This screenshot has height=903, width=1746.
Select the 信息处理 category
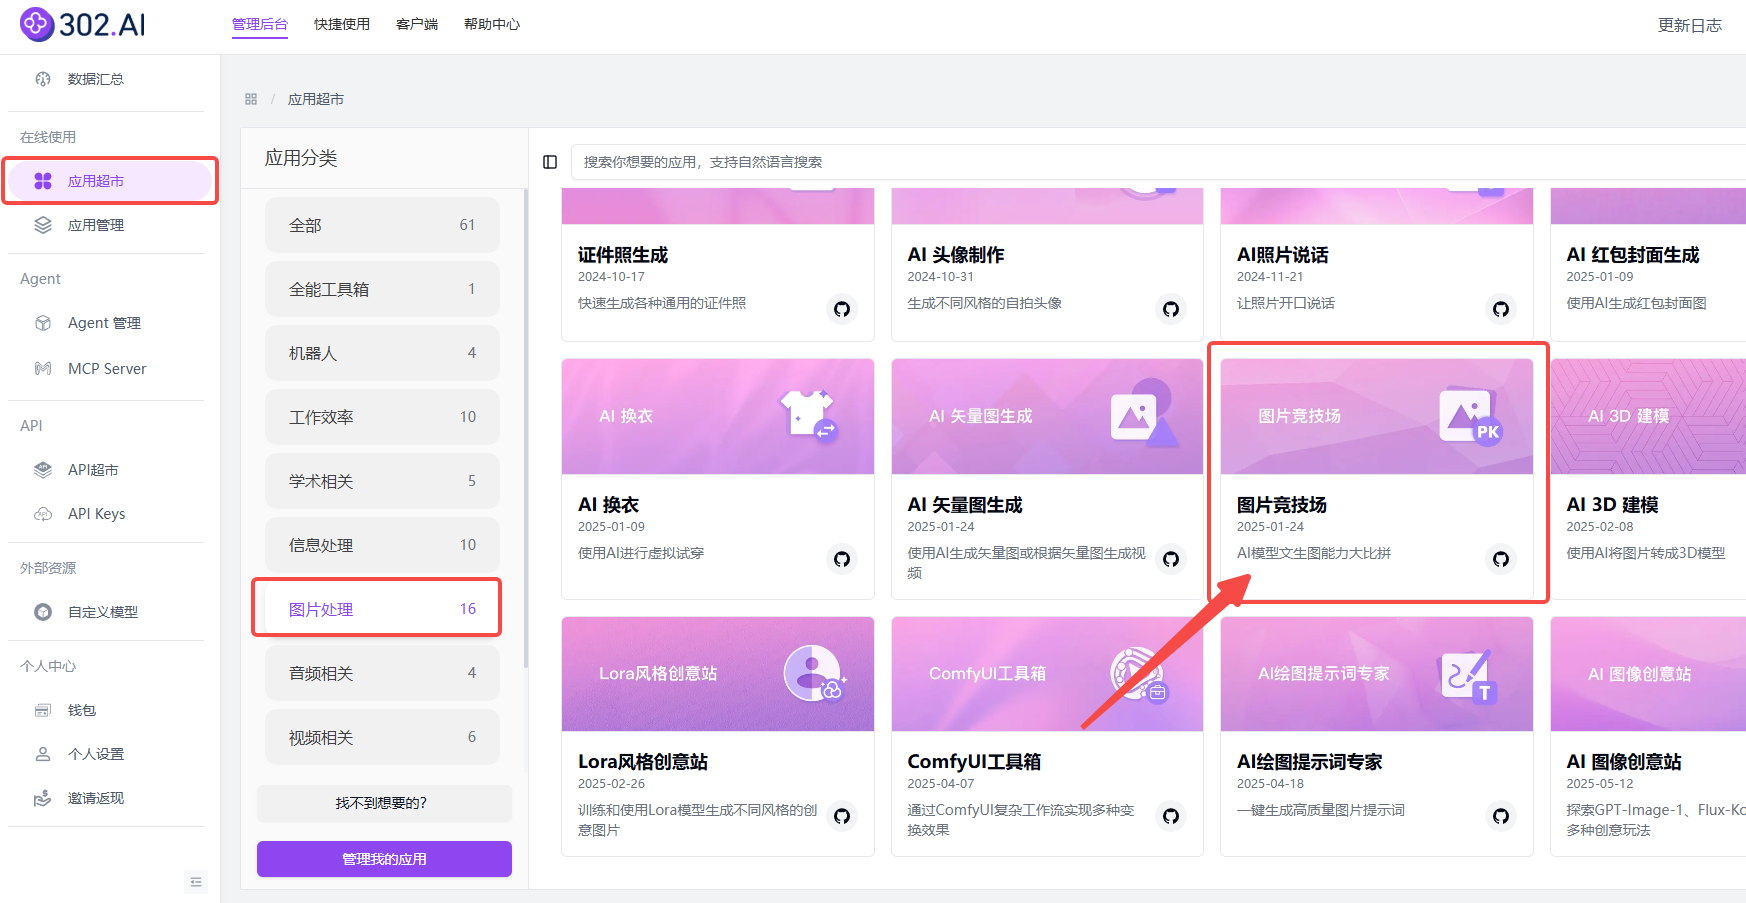pyautogui.click(x=382, y=545)
